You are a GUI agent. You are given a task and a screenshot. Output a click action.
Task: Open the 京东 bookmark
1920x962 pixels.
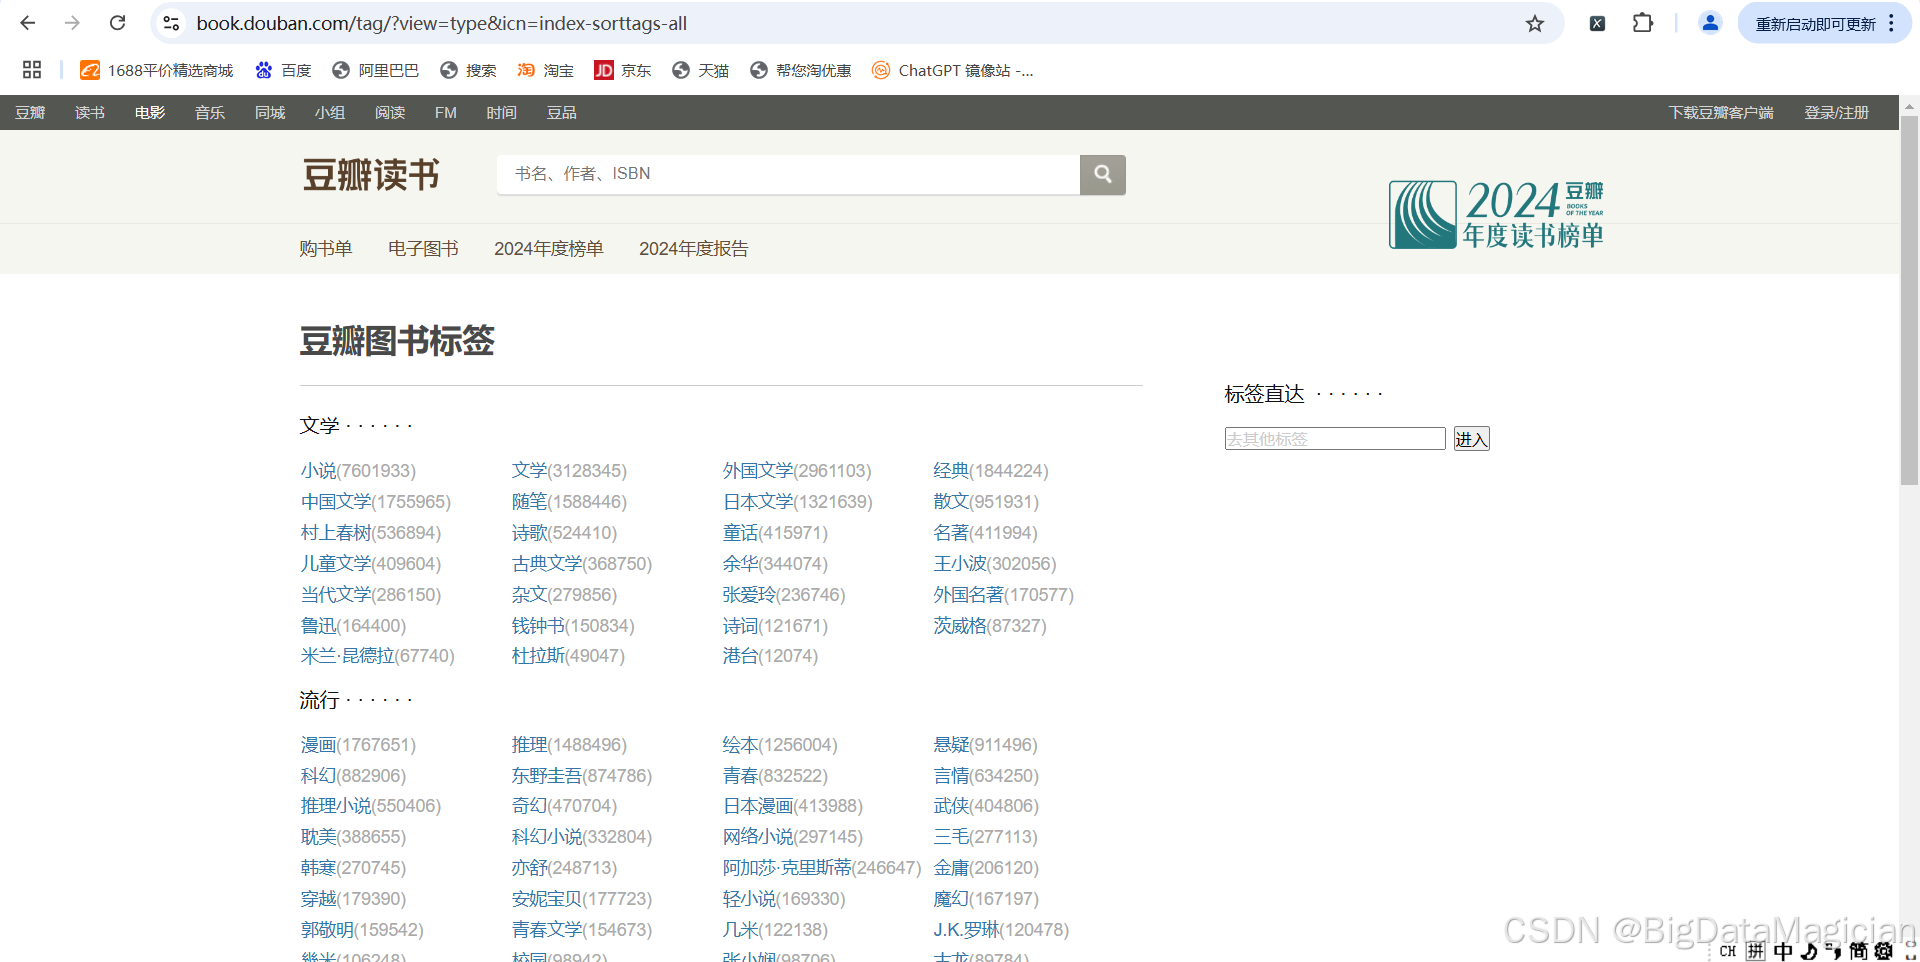click(623, 70)
